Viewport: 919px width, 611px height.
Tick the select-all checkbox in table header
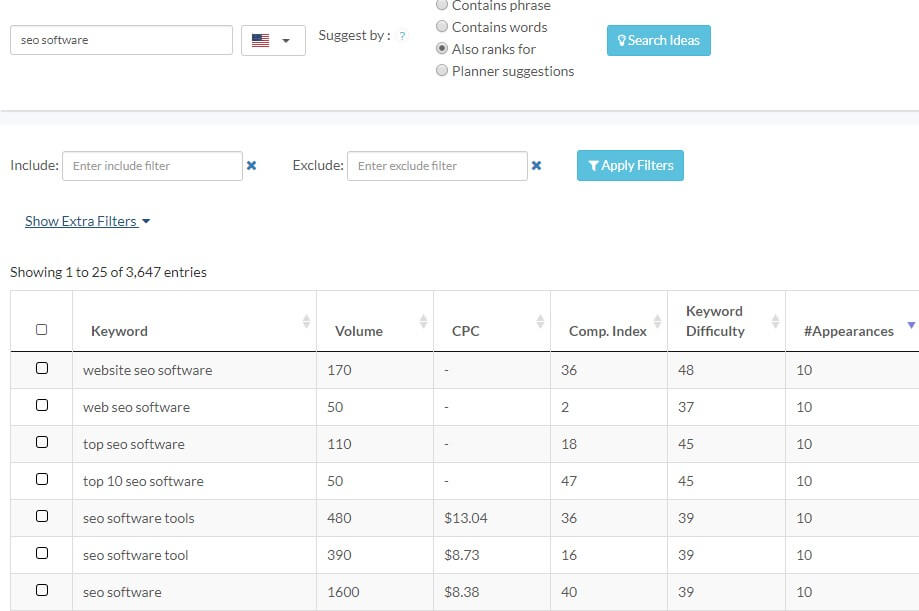[x=42, y=330]
